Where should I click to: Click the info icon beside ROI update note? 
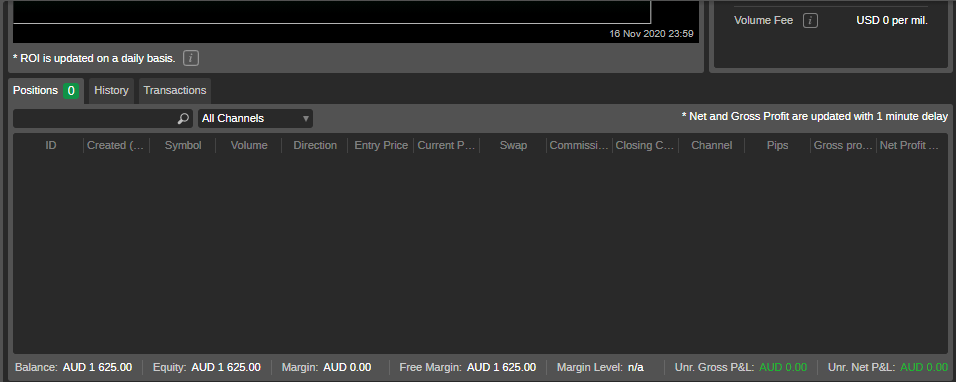[191, 58]
